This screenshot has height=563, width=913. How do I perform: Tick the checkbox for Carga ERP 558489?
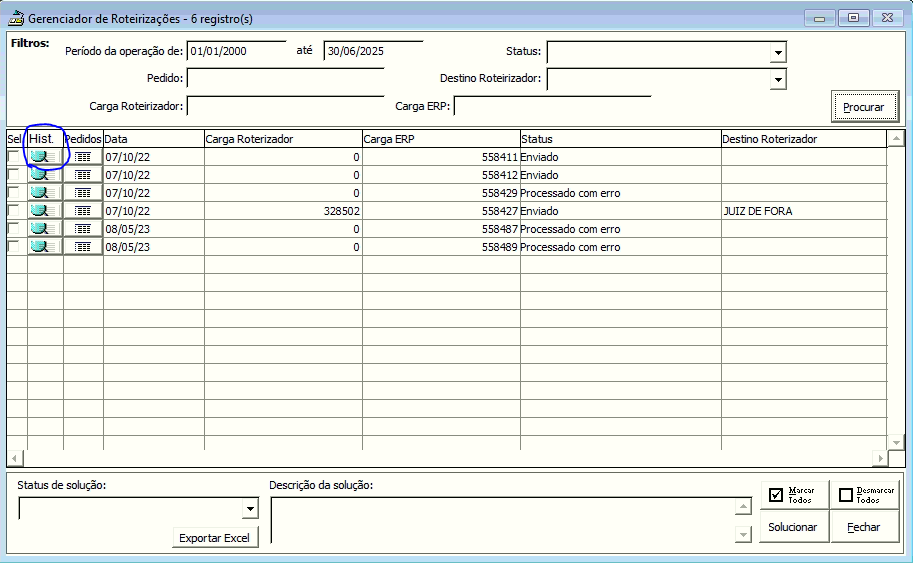coord(13,246)
